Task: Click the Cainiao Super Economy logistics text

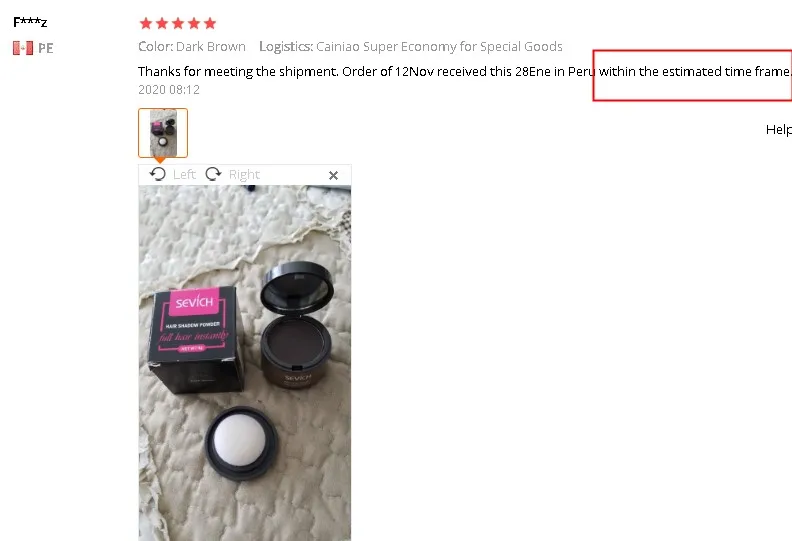Action: (439, 46)
